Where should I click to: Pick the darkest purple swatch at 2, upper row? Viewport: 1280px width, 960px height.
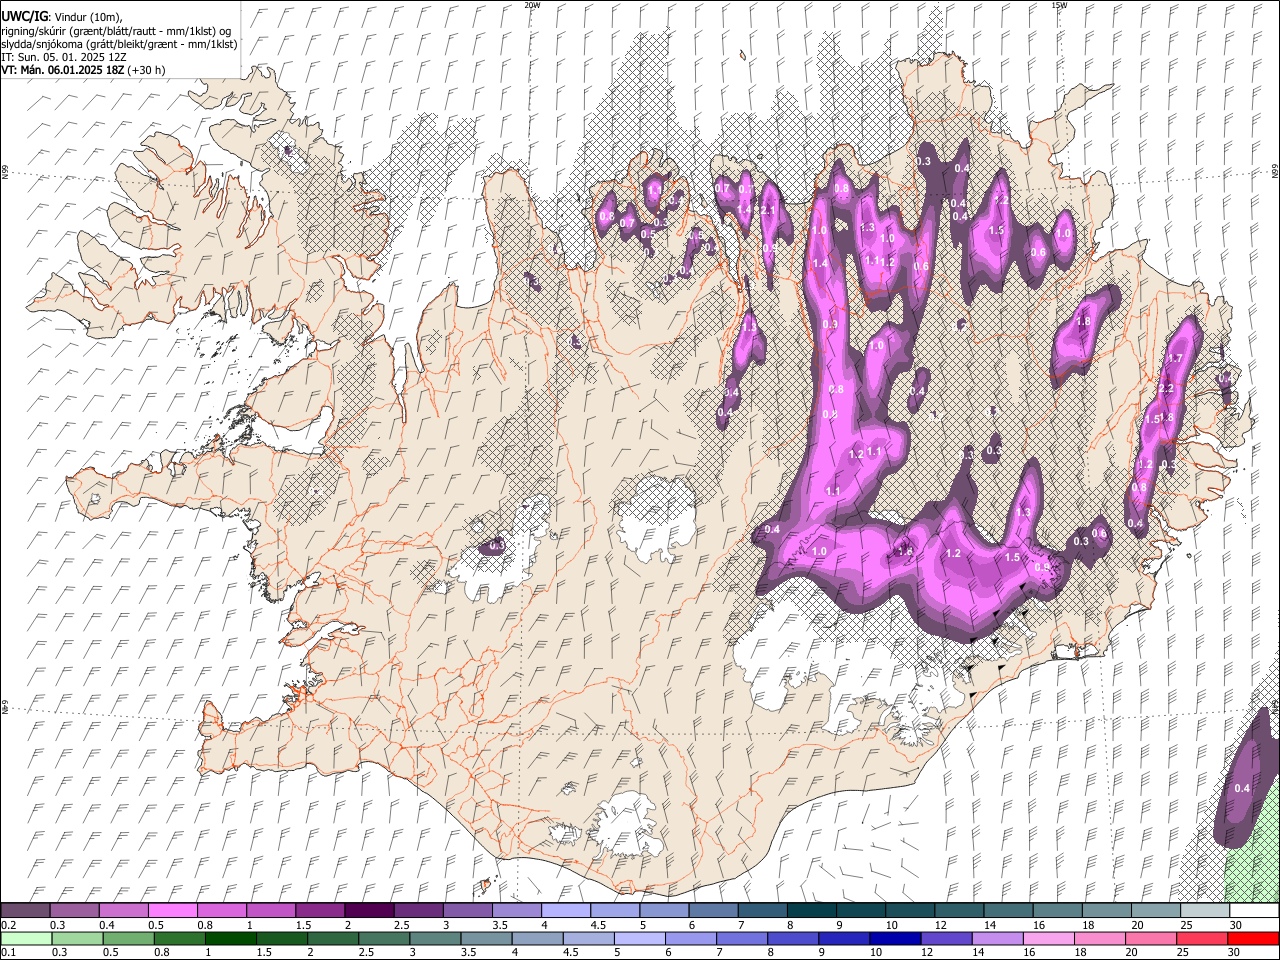[x=368, y=911]
